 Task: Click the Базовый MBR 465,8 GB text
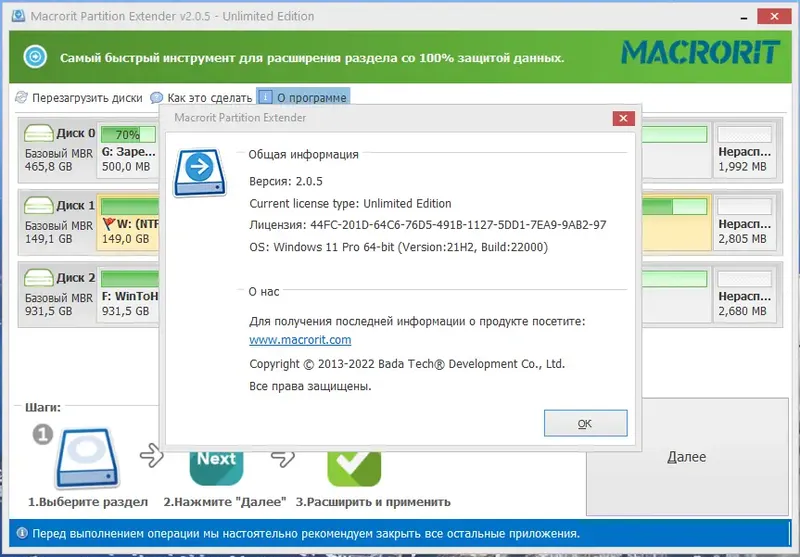coord(59,160)
